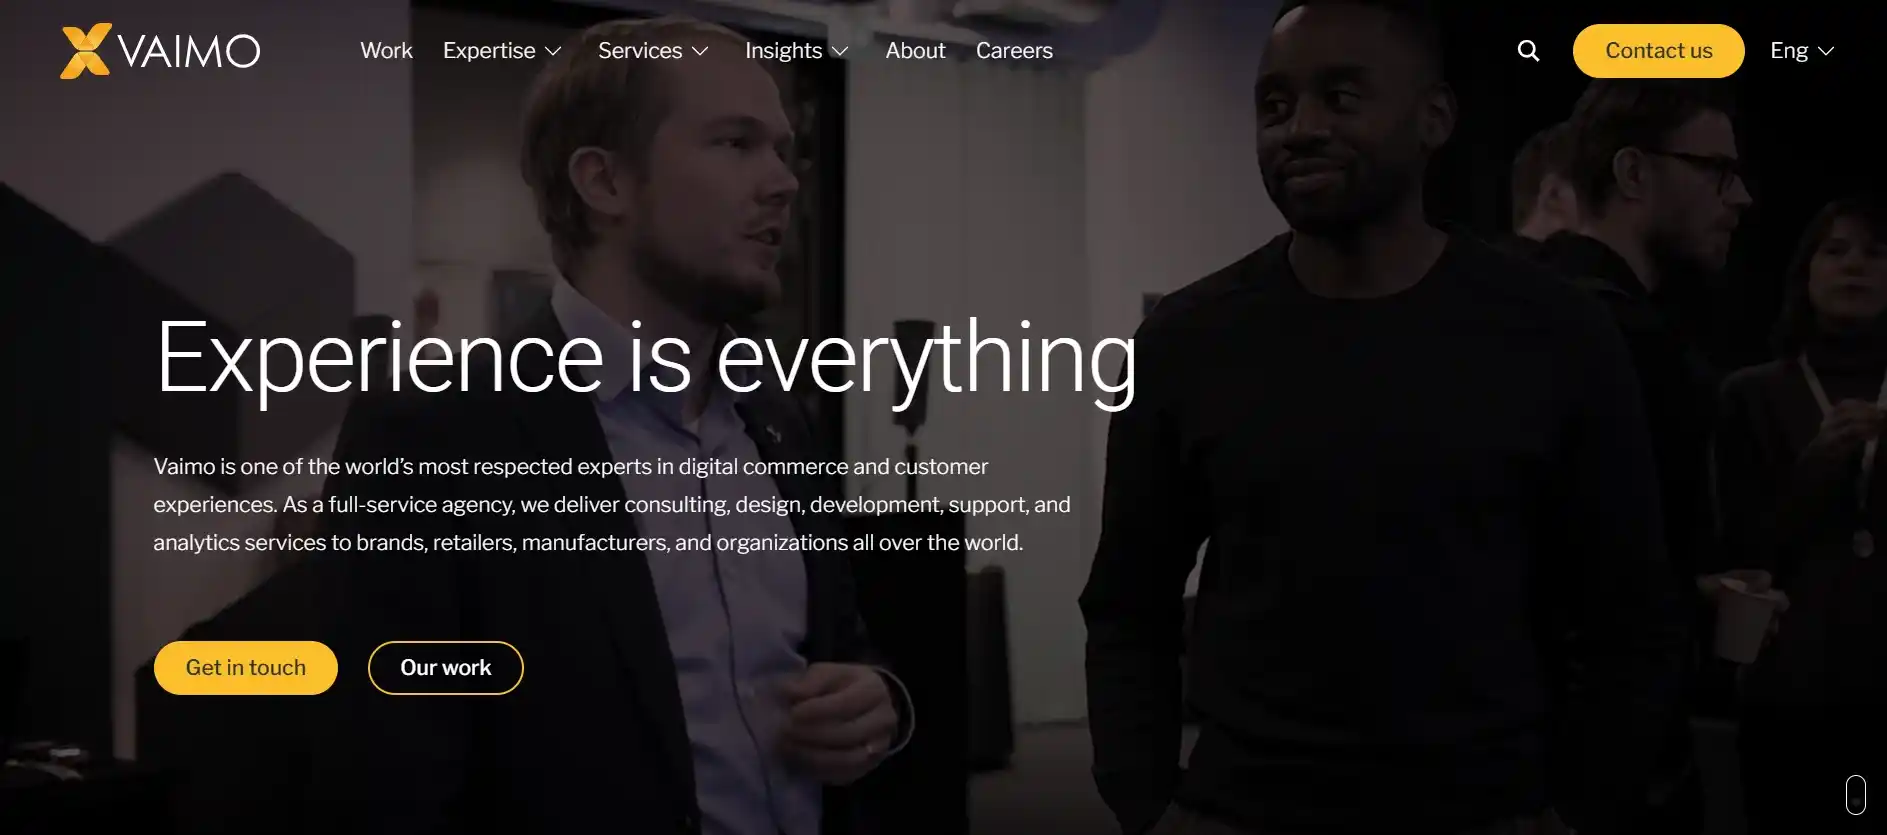The height and width of the screenshot is (835, 1887).
Task: Go to the About page
Action: (x=915, y=51)
